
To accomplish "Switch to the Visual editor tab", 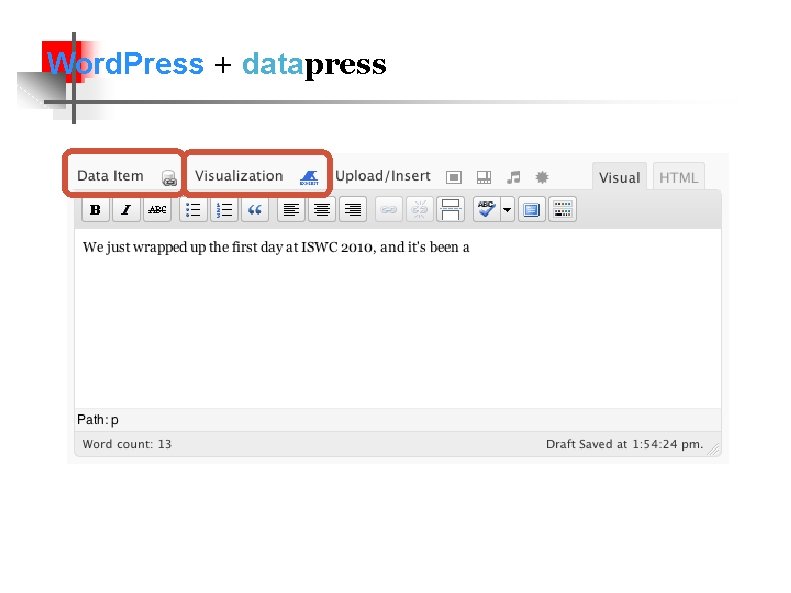I will 619,177.
